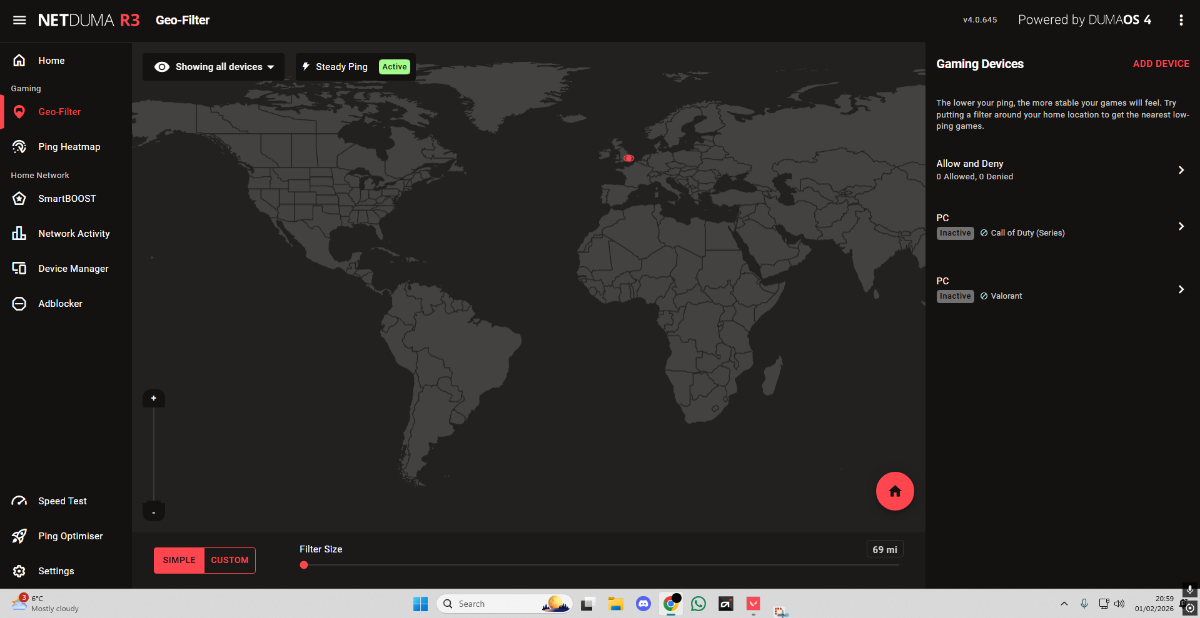Click the Steady Ping Active button
The height and width of the screenshot is (618, 1200).
pos(394,67)
